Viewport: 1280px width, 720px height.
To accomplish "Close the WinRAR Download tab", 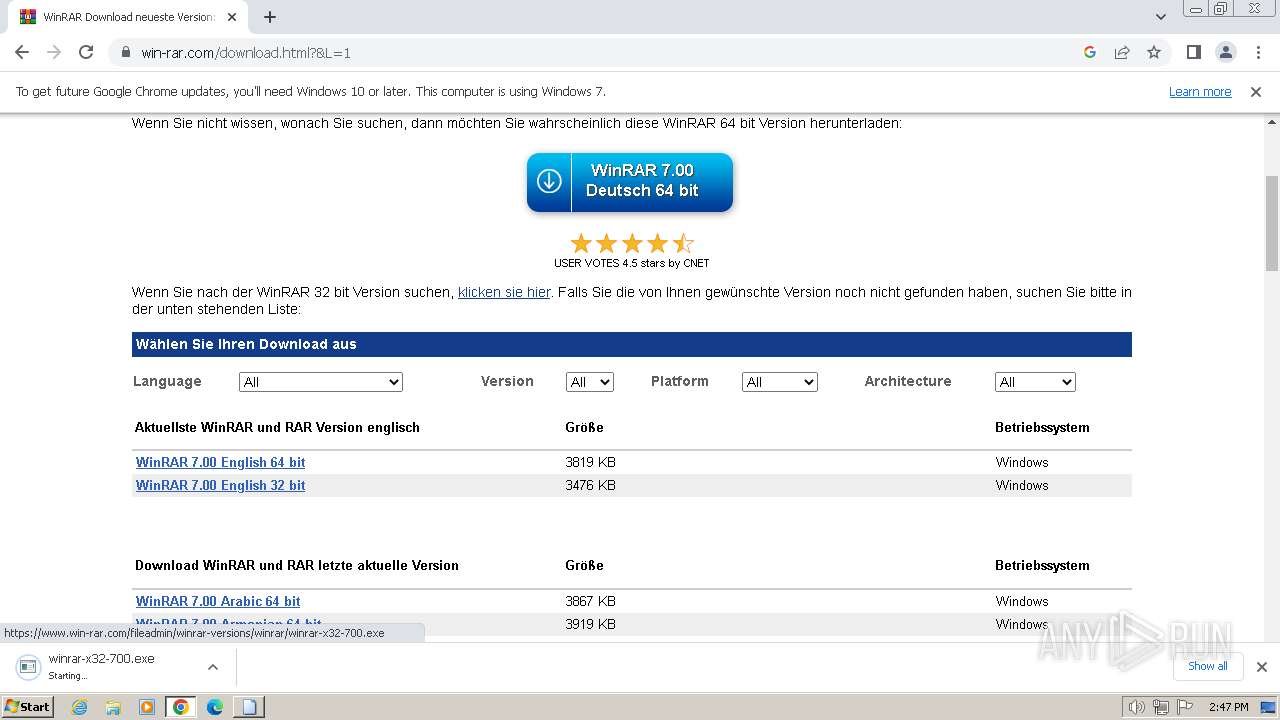I will pyautogui.click(x=232, y=17).
